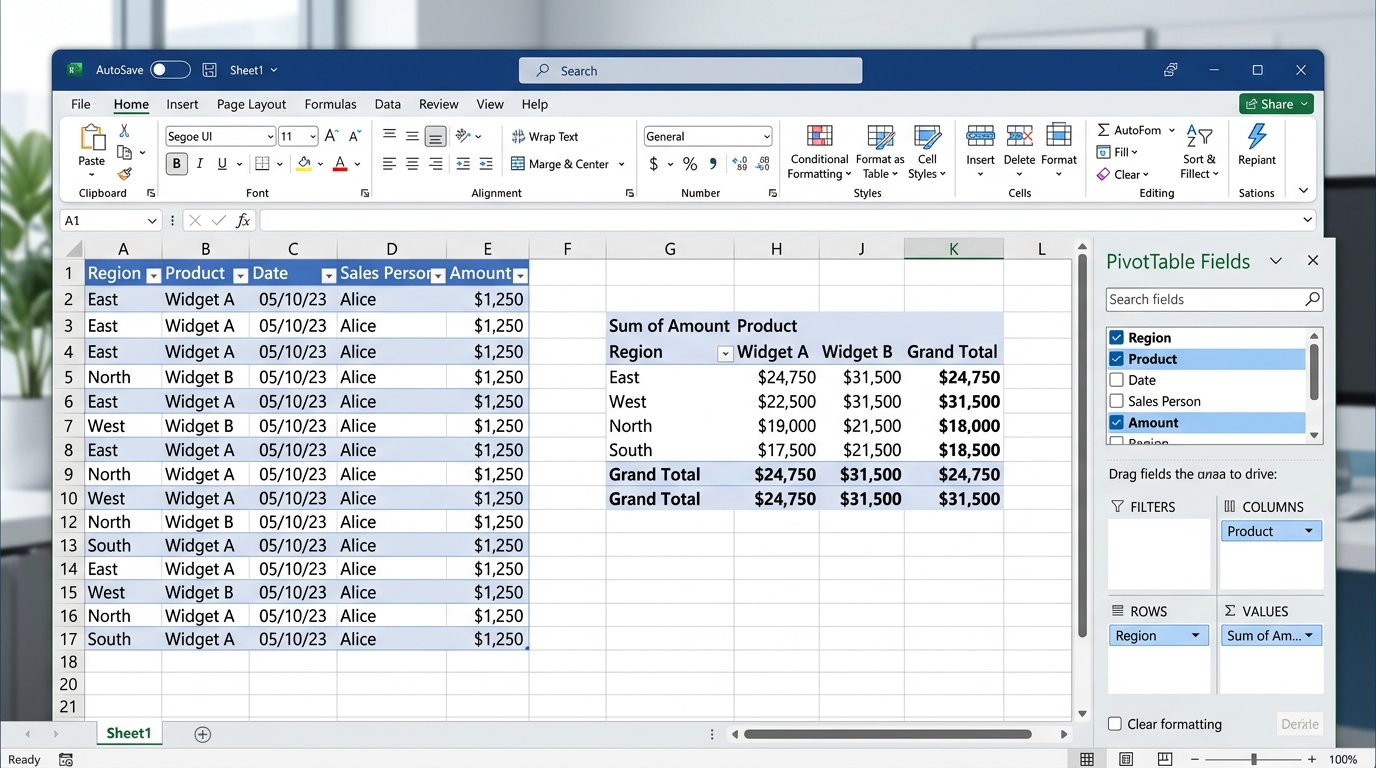Decrease font size with smaller A icon
Viewport: 1376px width, 768px height.
tap(355, 136)
